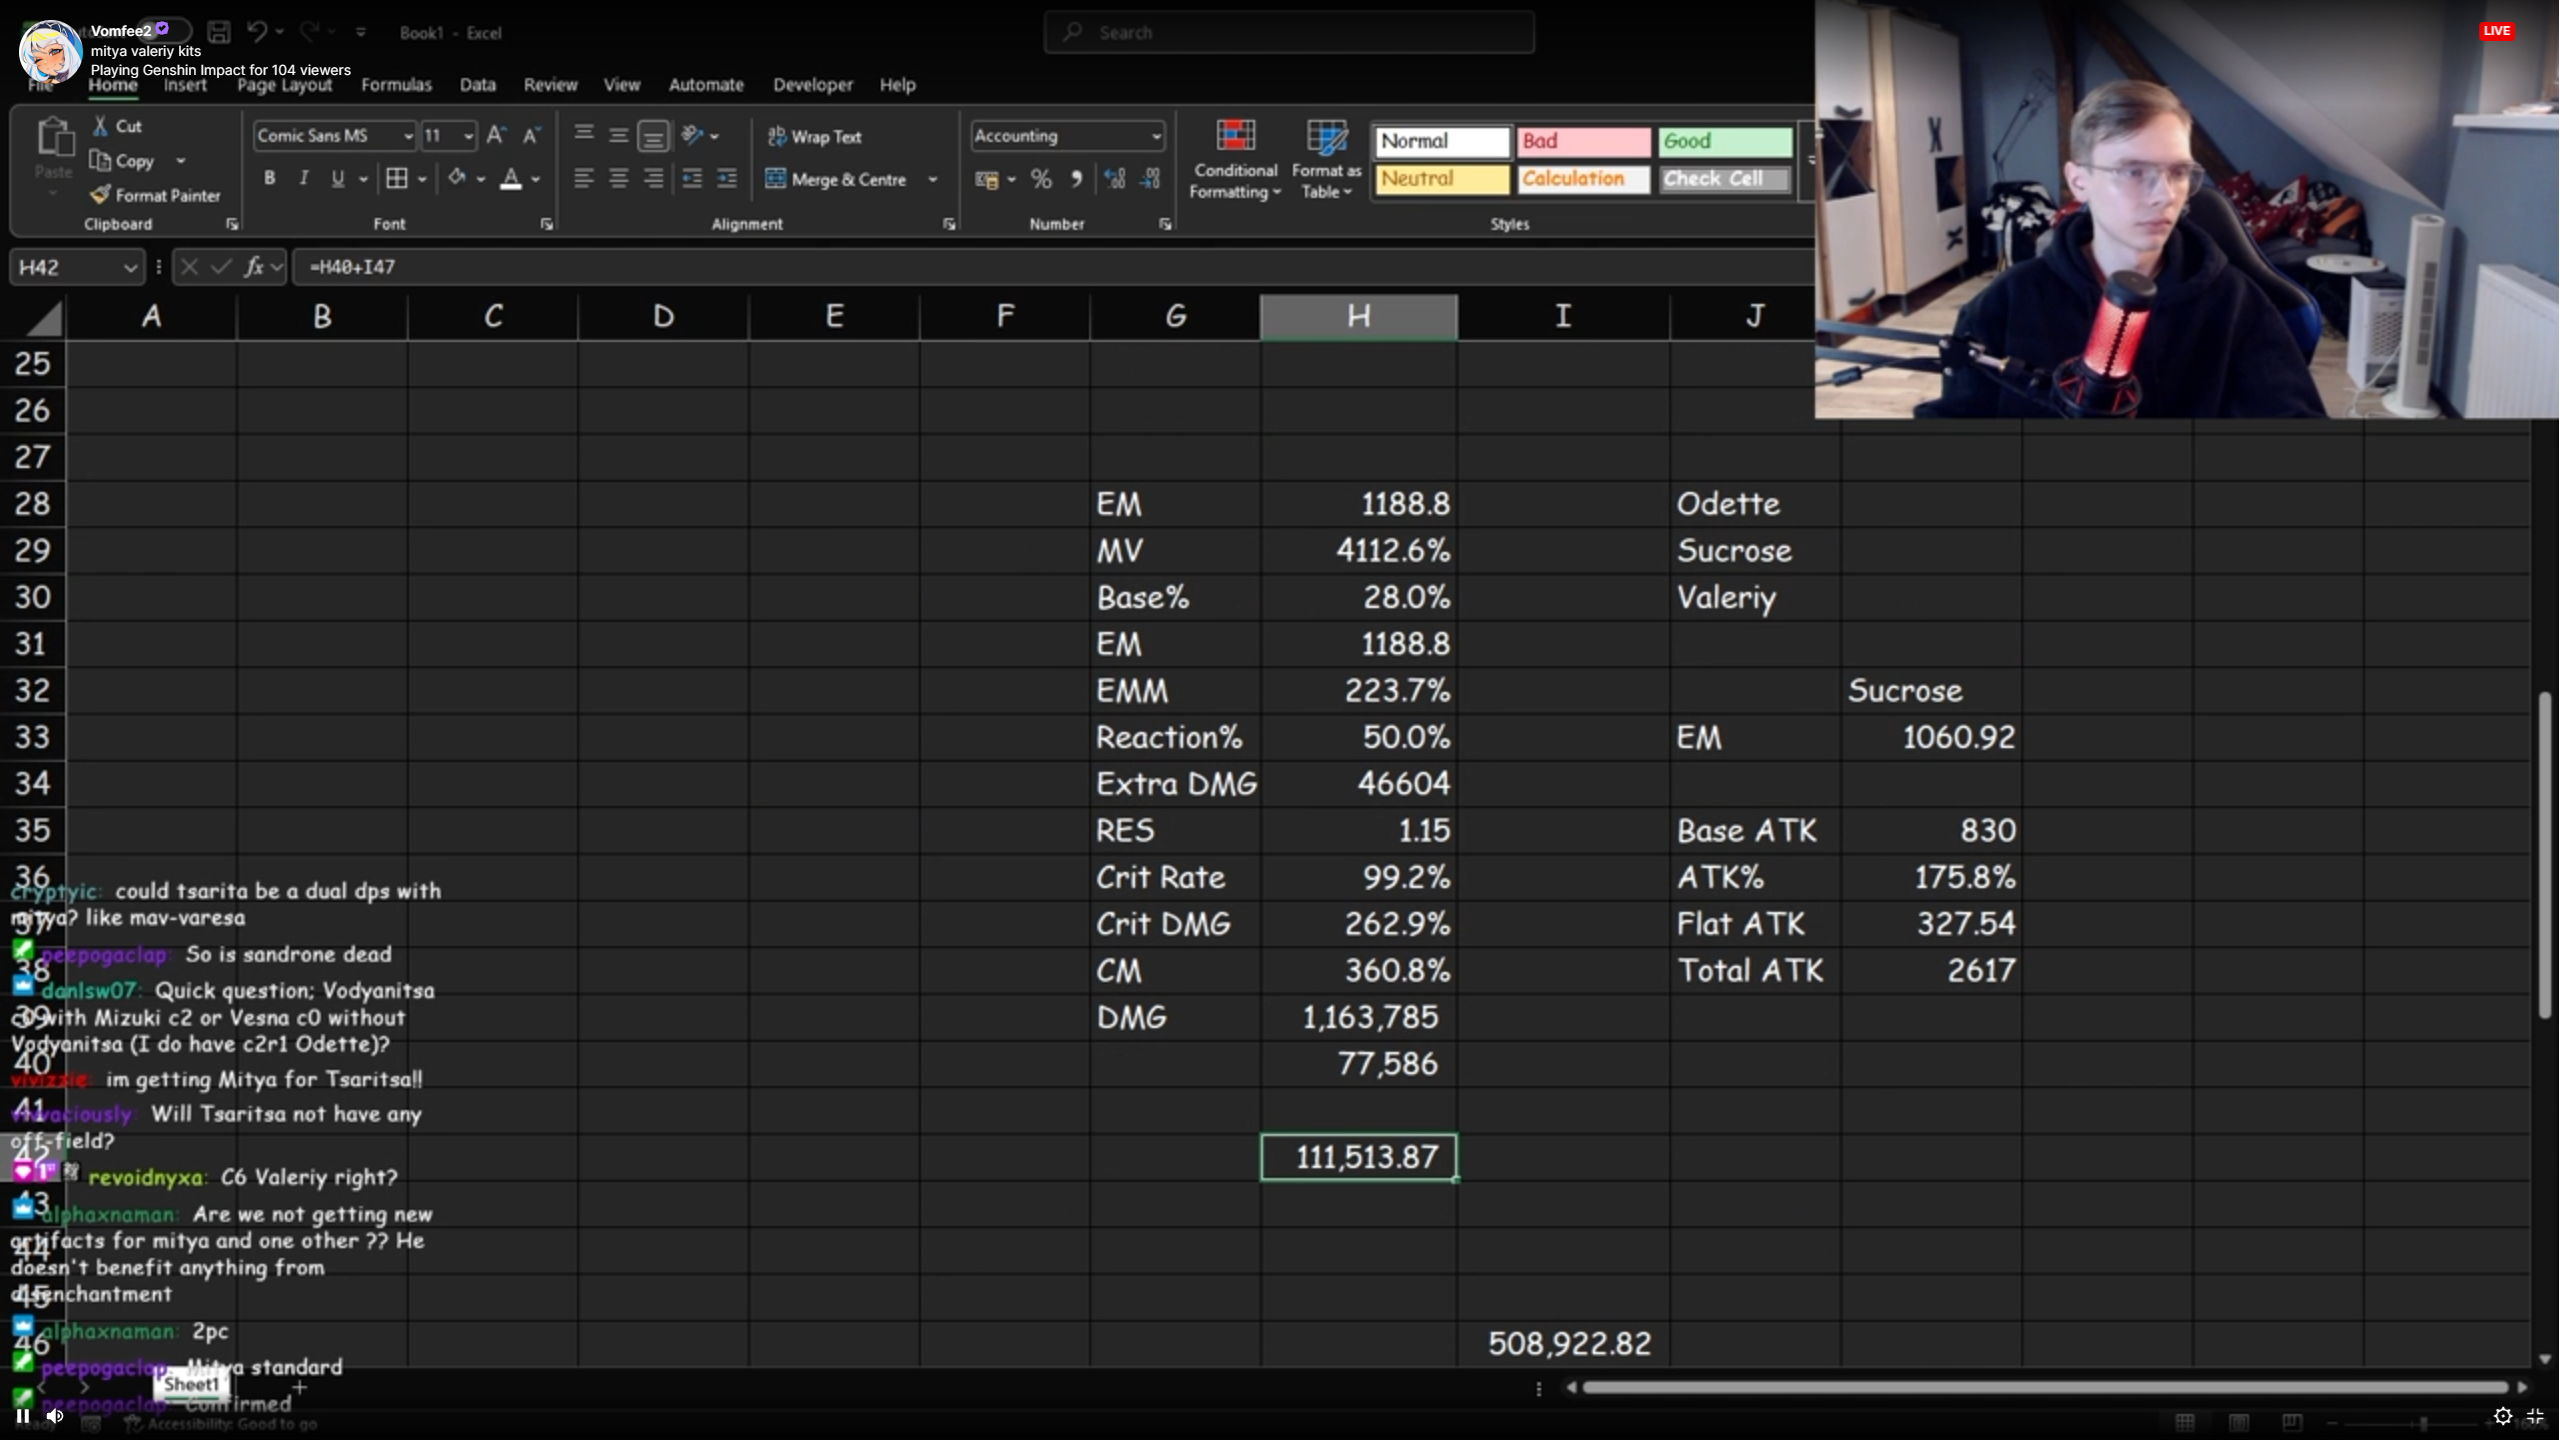Screen dimensions: 2560x1440
Task: Open the Formulas ribbon tab
Action: click(x=396, y=85)
